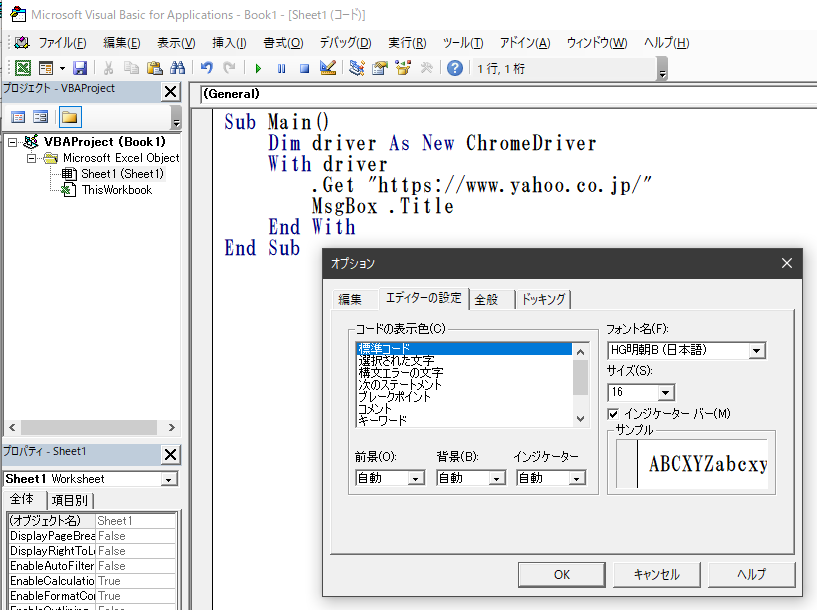Open the Sheet1 Worksheet object dropdown

(x=168, y=479)
